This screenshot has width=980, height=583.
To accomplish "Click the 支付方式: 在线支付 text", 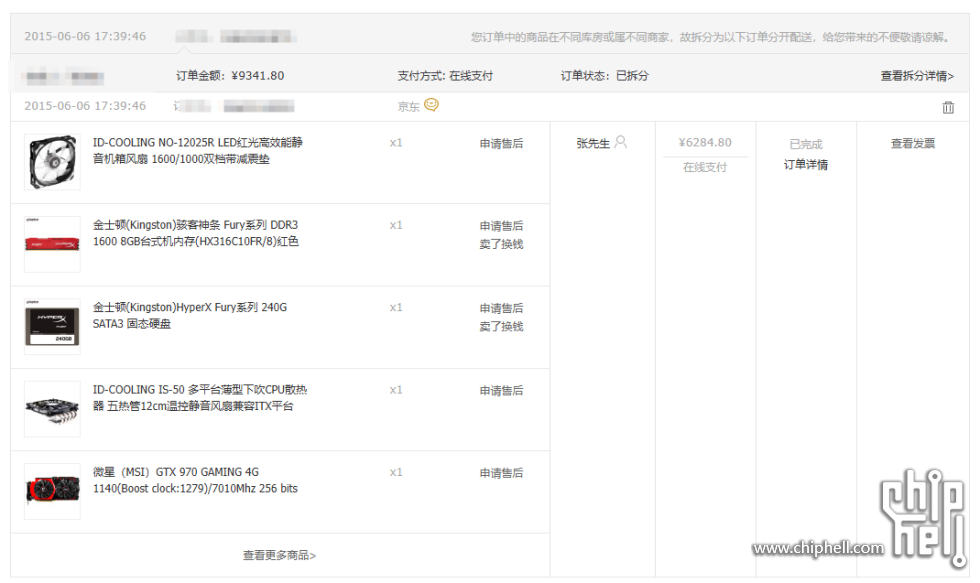I will (x=445, y=76).
